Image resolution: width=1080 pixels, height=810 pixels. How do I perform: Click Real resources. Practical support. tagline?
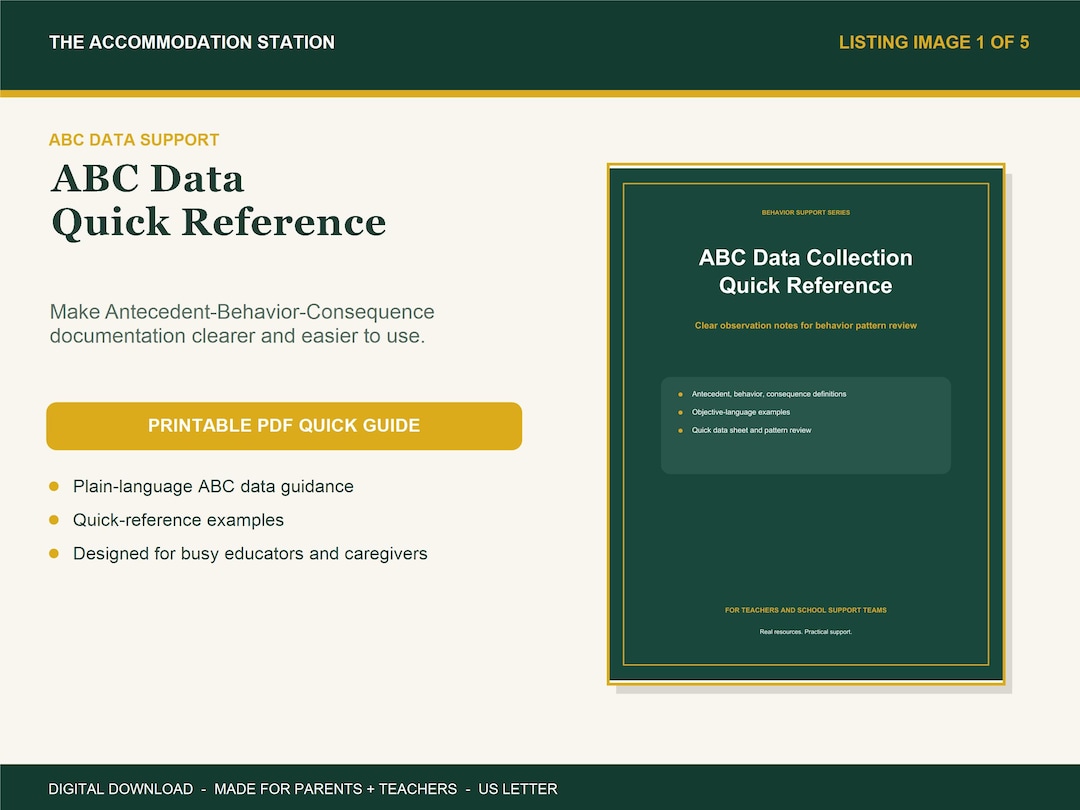point(806,632)
